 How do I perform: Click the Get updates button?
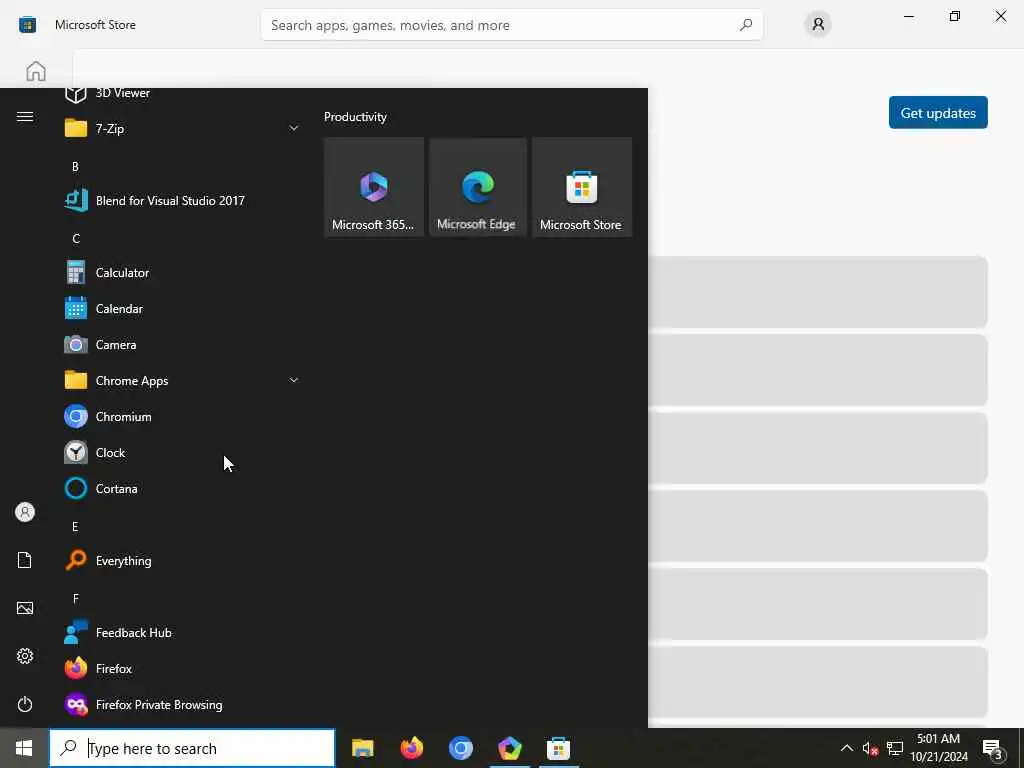coord(938,112)
